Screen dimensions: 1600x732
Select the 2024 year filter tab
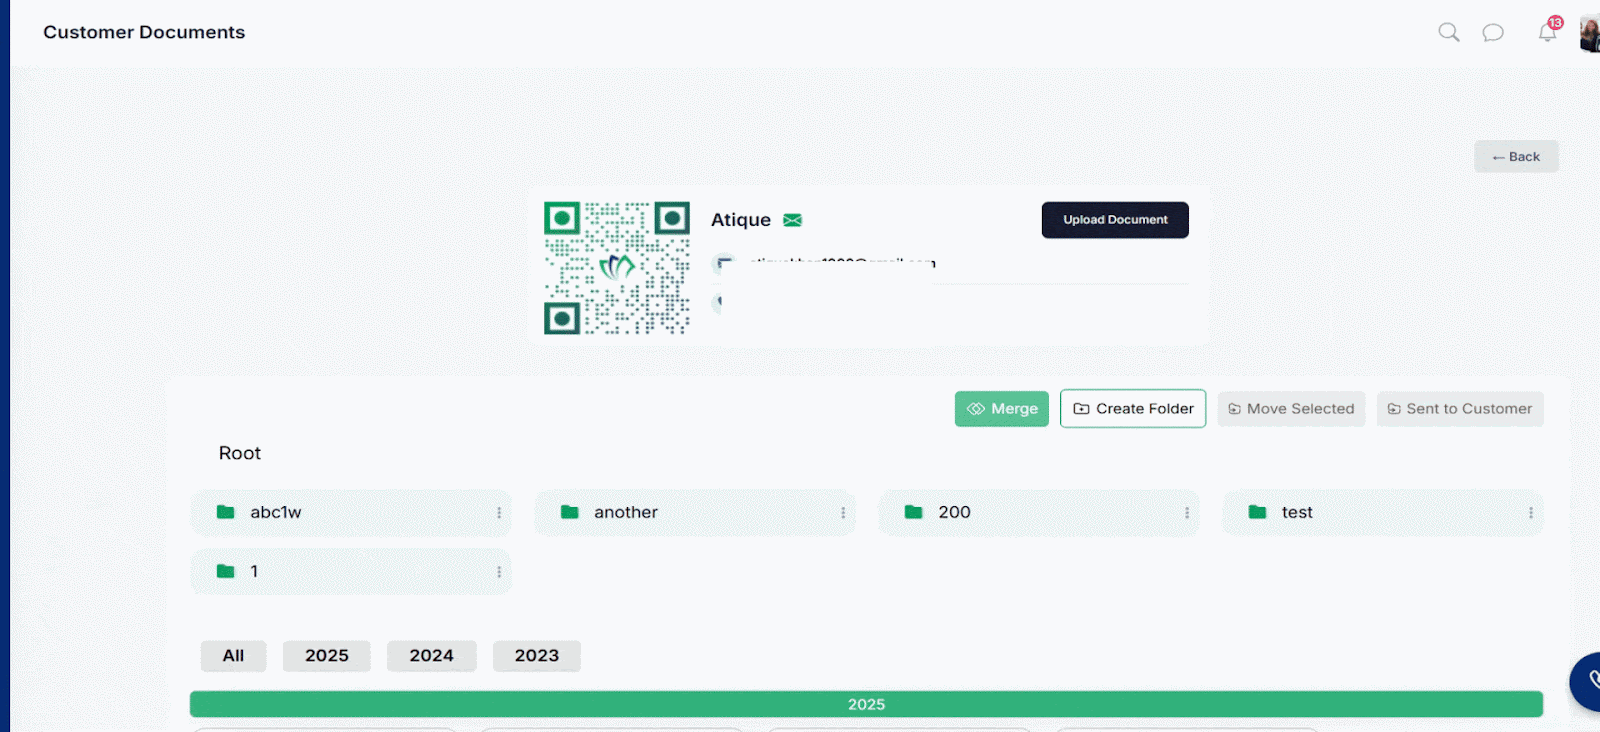[x=432, y=656]
